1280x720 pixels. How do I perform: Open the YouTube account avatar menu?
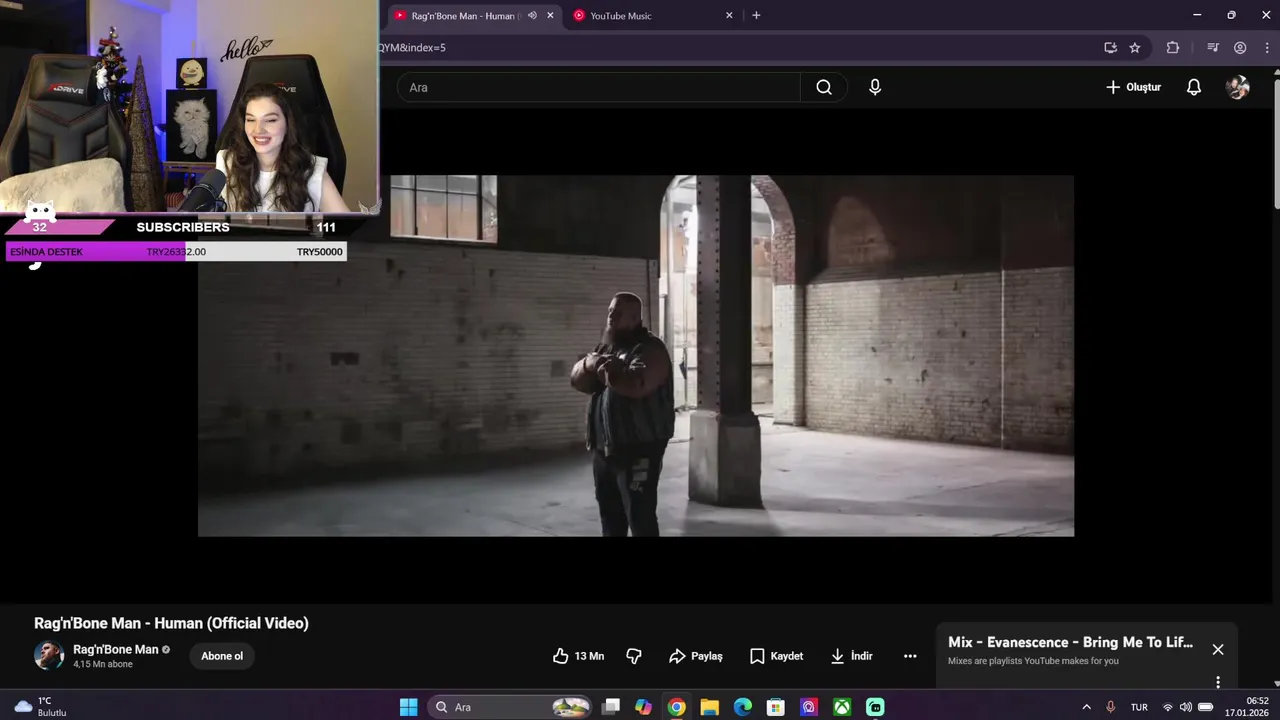click(1238, 87)
